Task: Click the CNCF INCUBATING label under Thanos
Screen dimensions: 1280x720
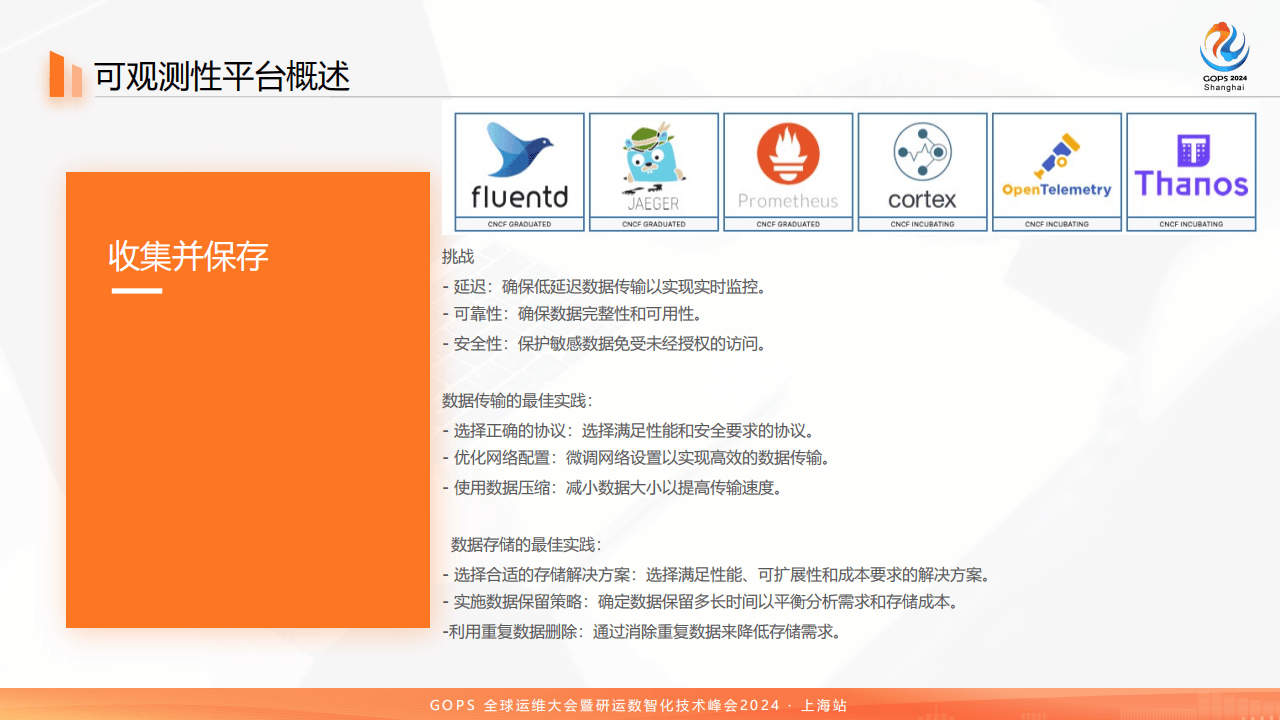Action: click(1191, 224)
